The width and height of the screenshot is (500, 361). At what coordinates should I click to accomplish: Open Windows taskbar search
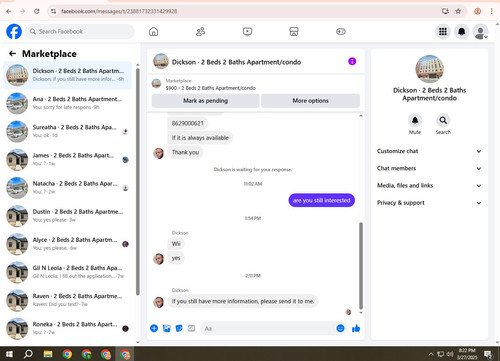point(29,354)
